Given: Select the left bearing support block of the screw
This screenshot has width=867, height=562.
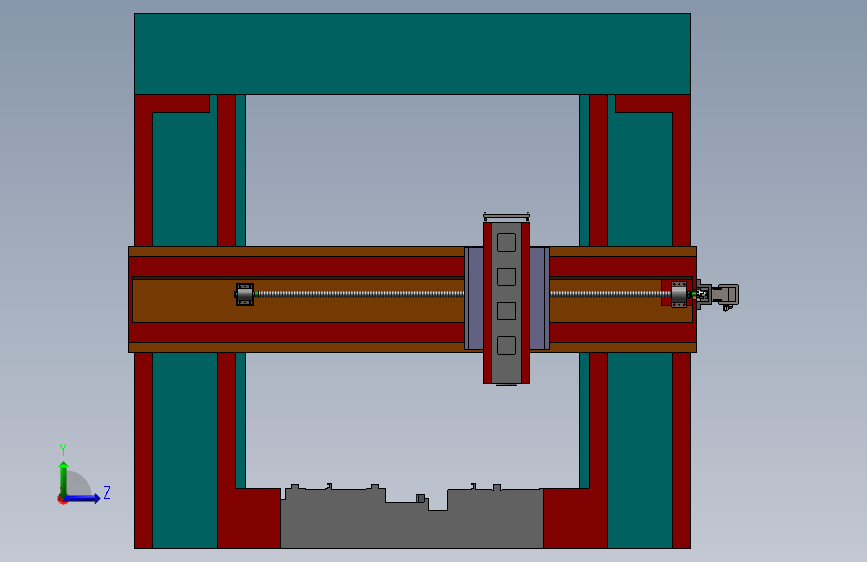Looking at the screenshot, I should click(244, 294).
